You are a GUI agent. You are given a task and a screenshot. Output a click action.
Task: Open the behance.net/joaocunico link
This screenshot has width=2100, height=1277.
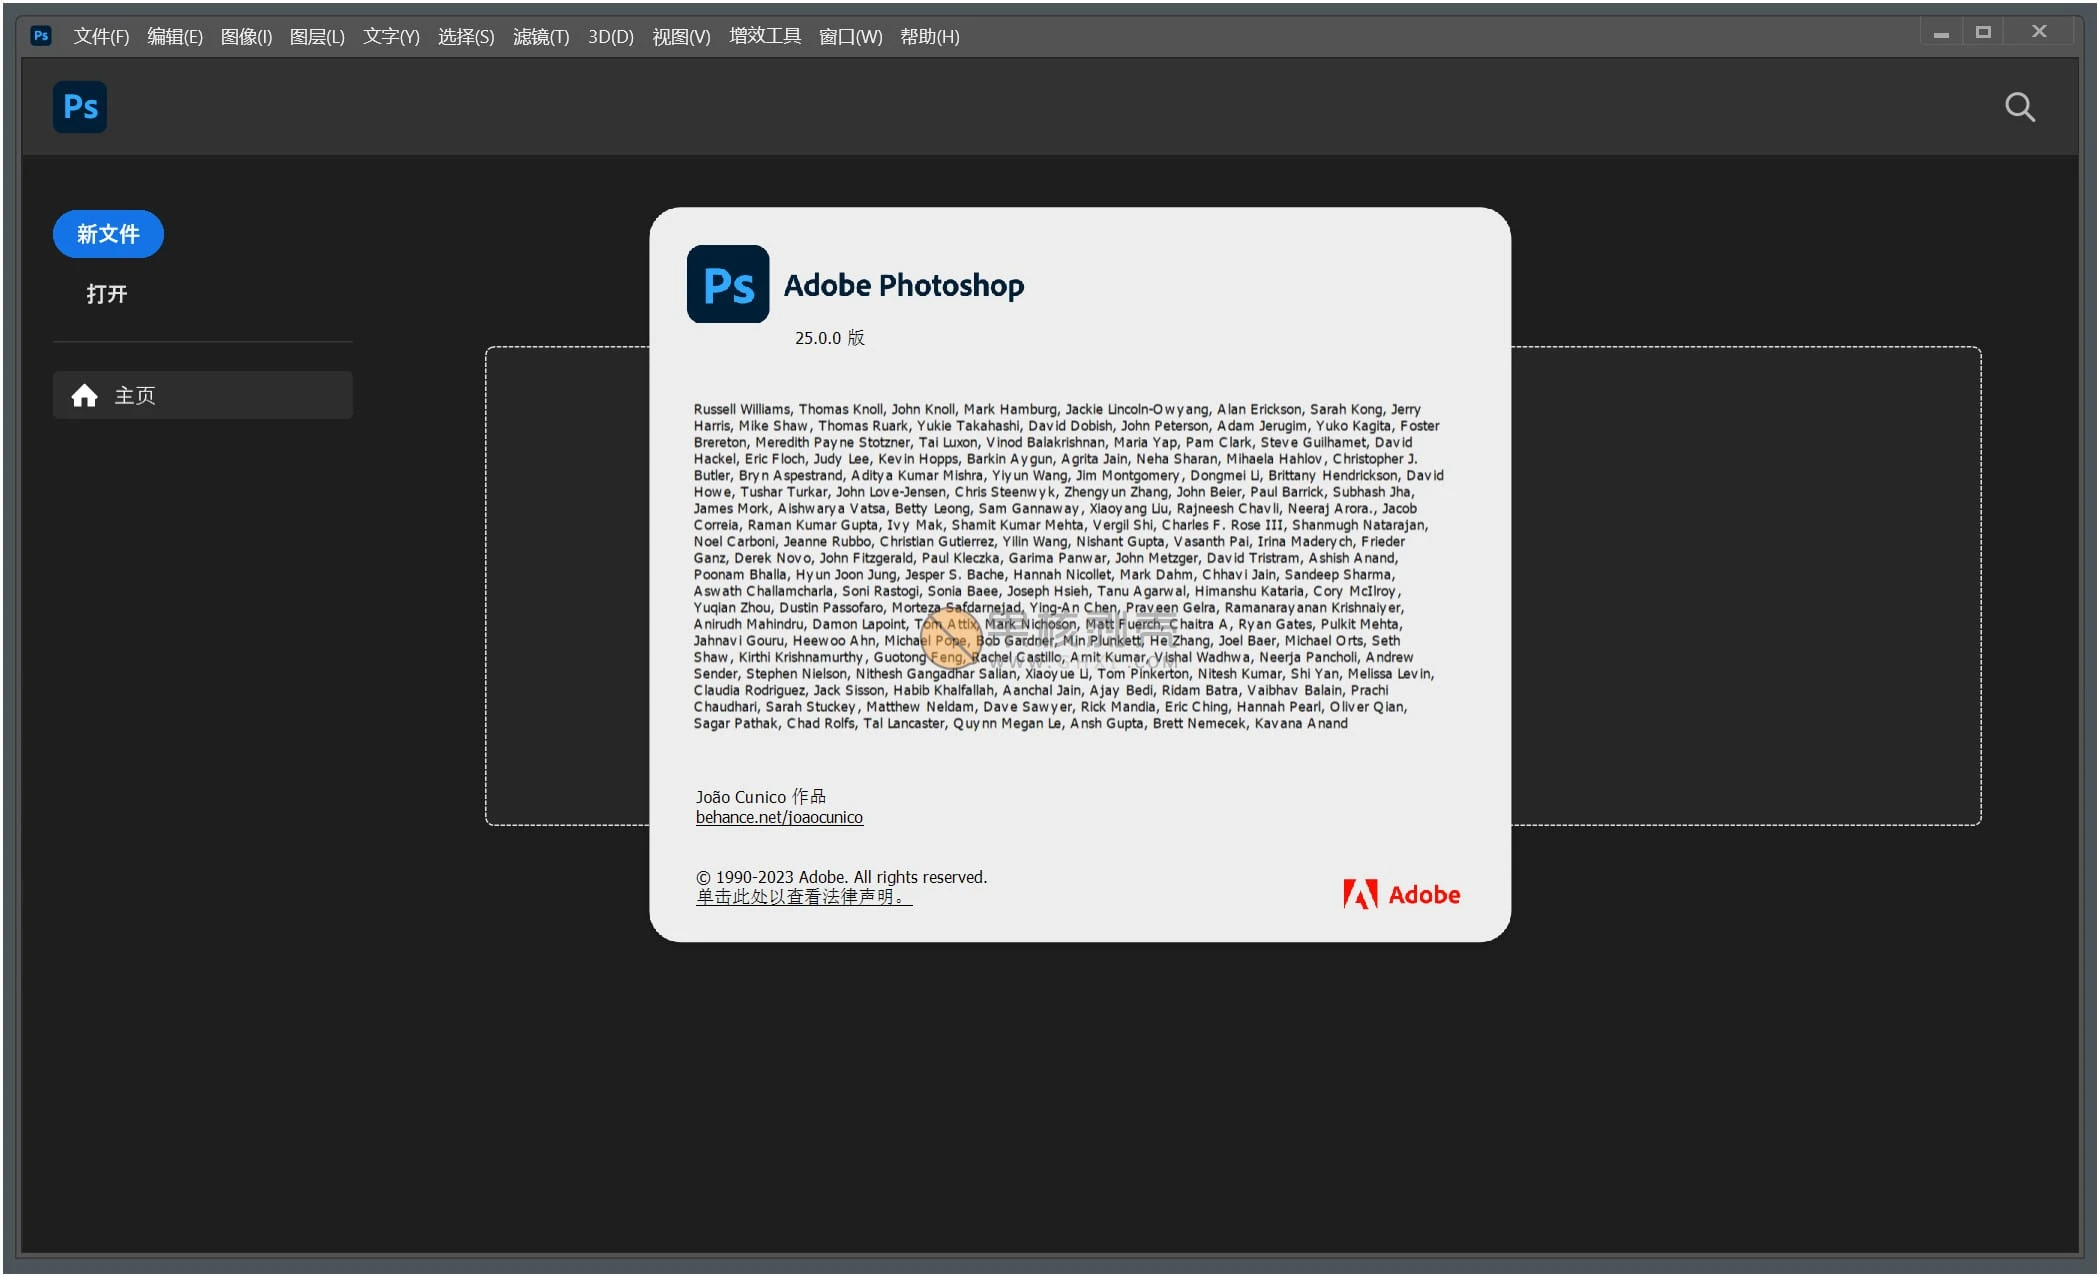pyautogui.click(x=779, y=817)
